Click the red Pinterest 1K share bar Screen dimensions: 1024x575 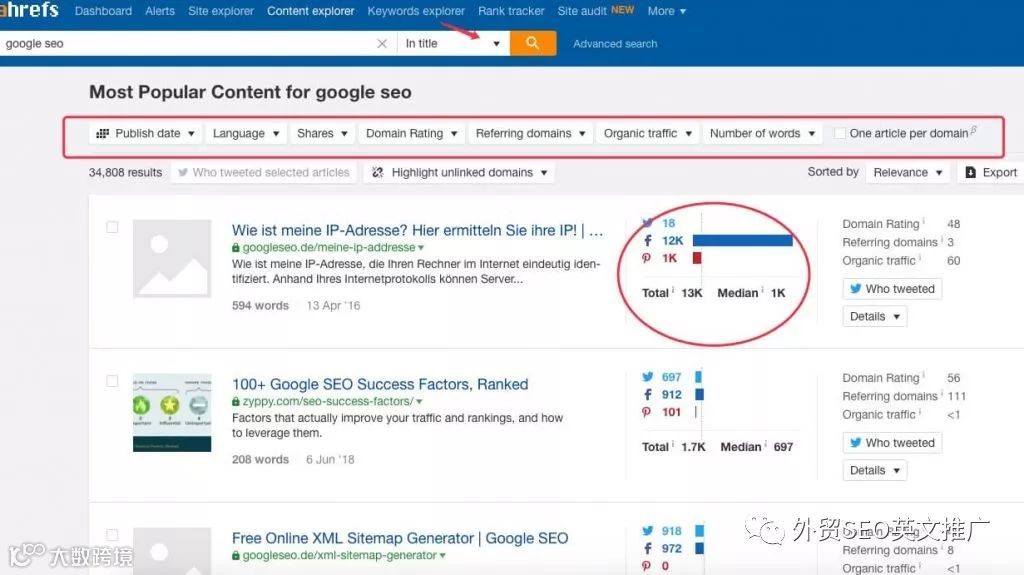[697, 258]
